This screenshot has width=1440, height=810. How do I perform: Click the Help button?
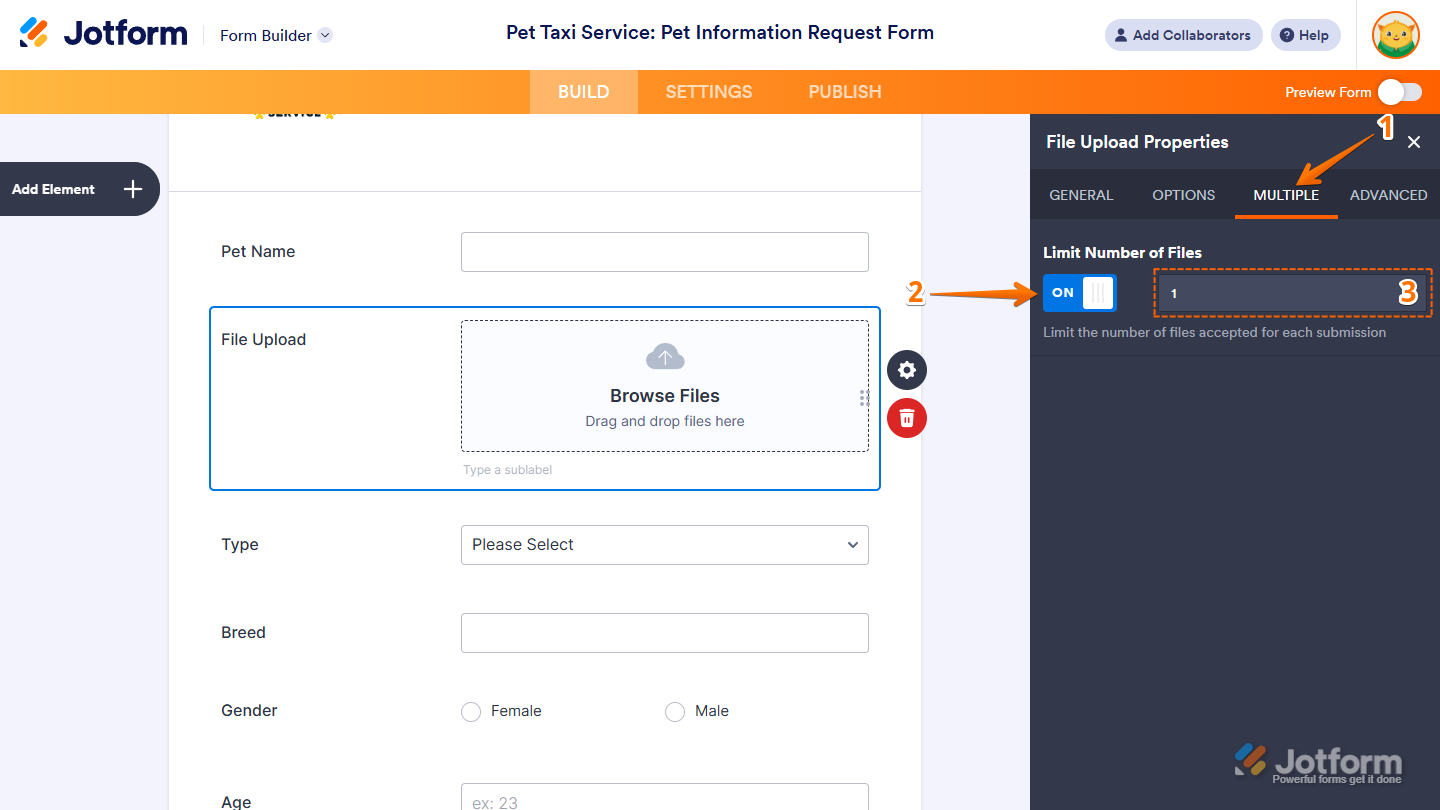(x=1305, y=35)
